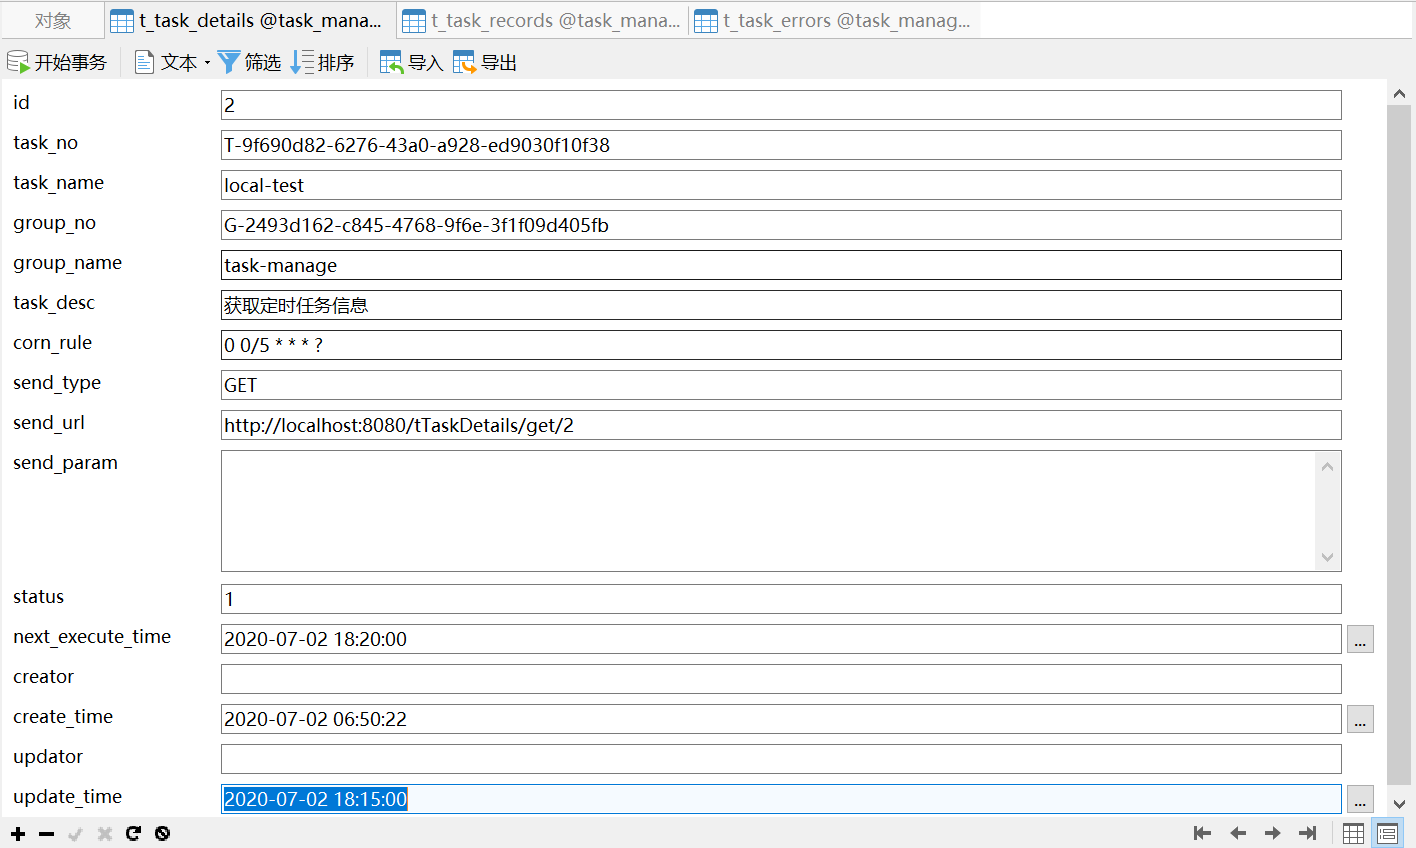Click the create_time field
Viewport: 1416px width, 848px height.
[781, 719]
